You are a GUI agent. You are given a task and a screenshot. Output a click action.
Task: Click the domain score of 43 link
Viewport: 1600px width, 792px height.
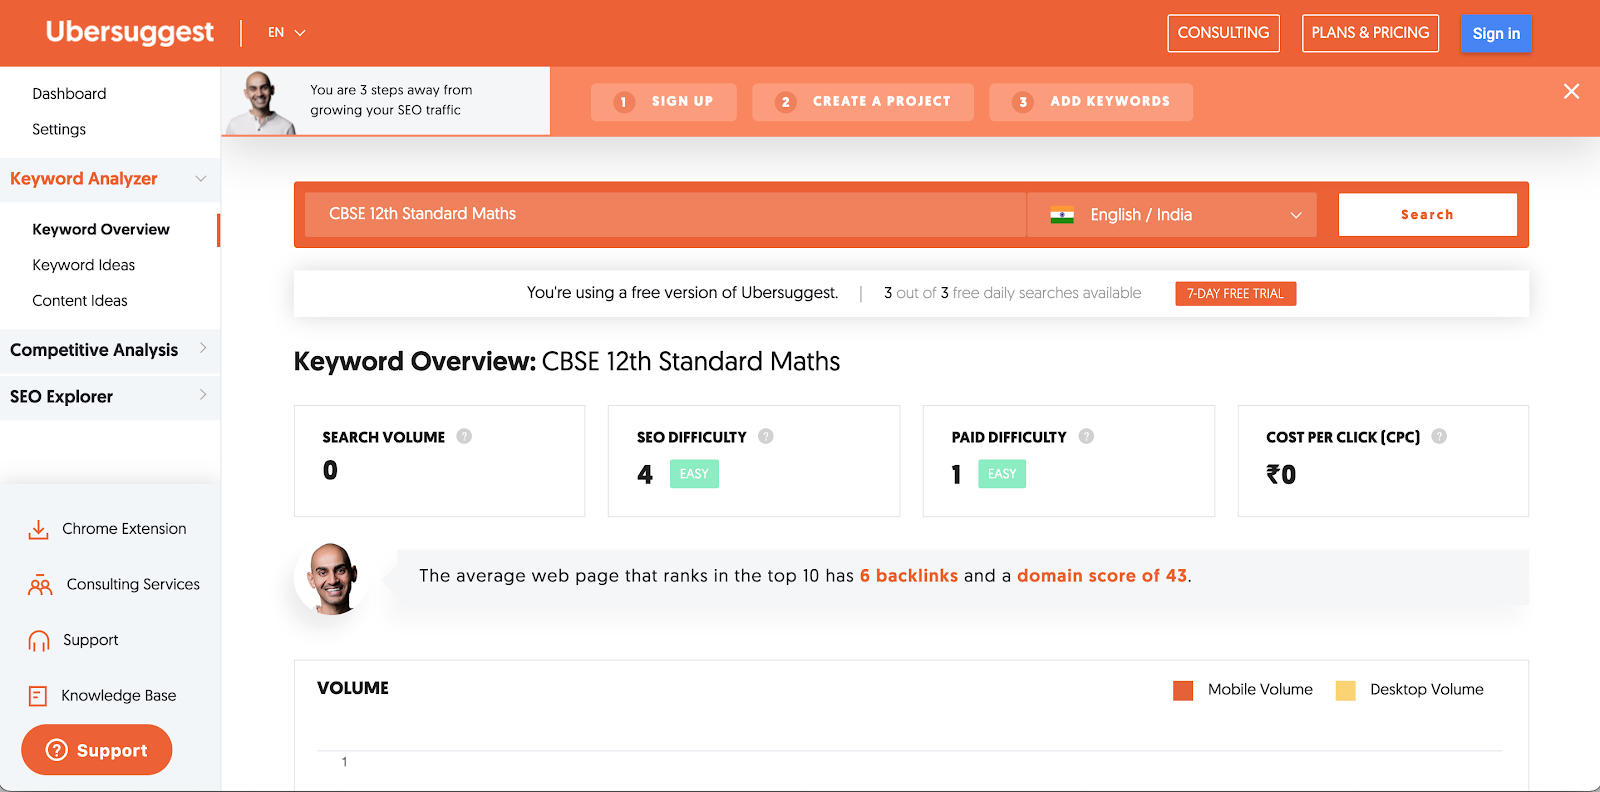pos(1102,576)
